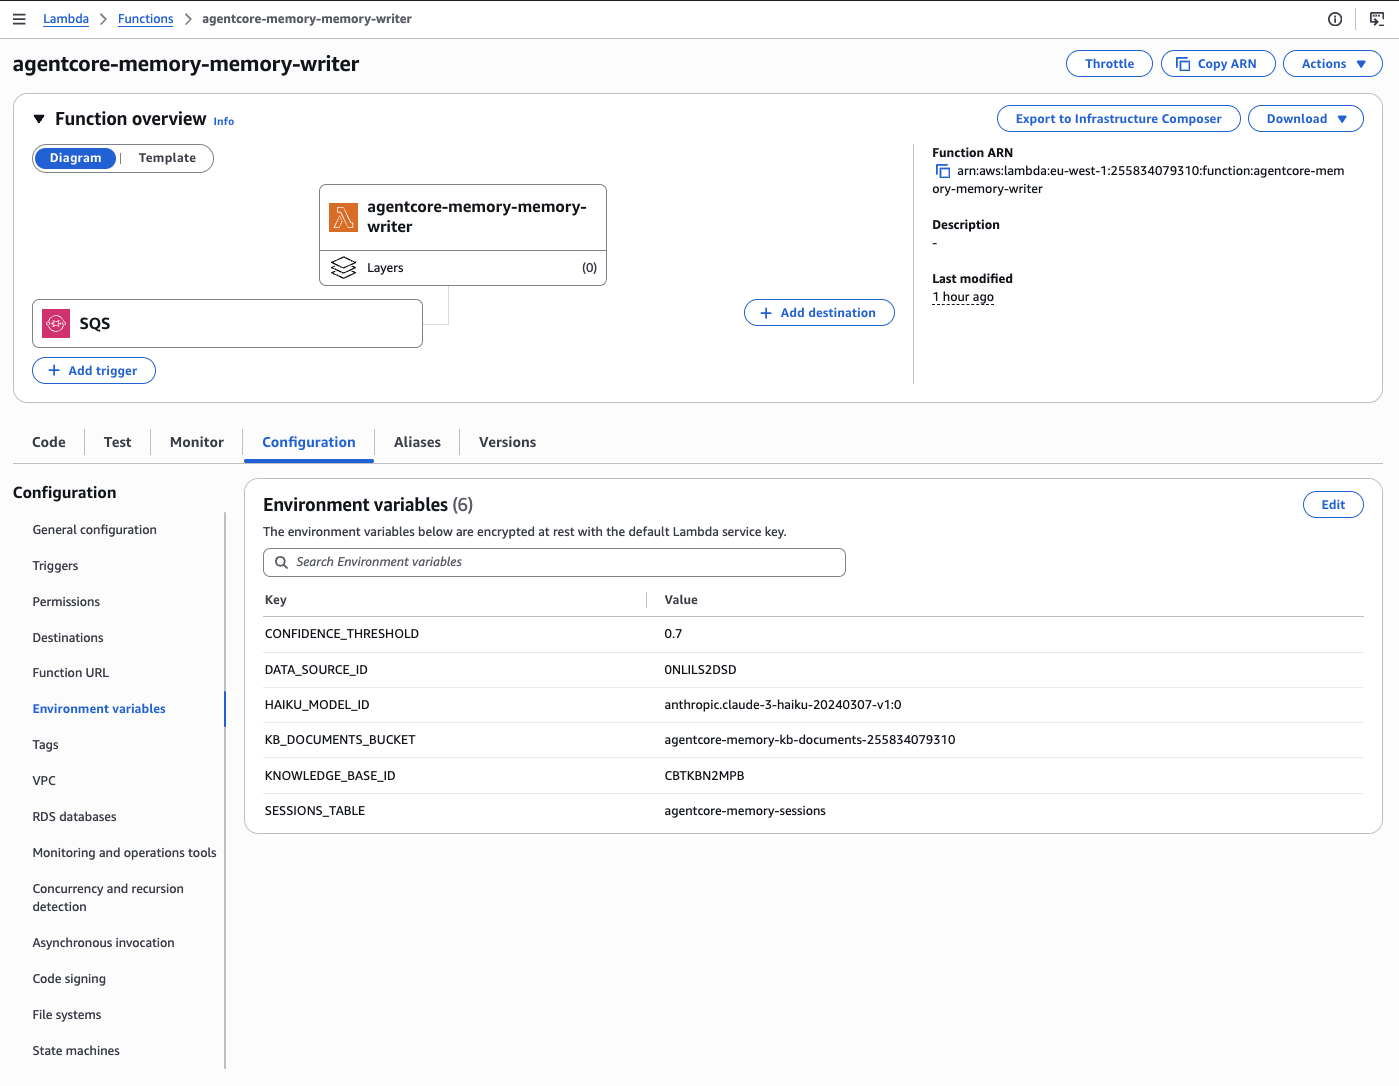Image resolution: width=1399 pixels, height=1086 pixels.
Task: Open the Actions dropdown
Action: coord(1333,64)
